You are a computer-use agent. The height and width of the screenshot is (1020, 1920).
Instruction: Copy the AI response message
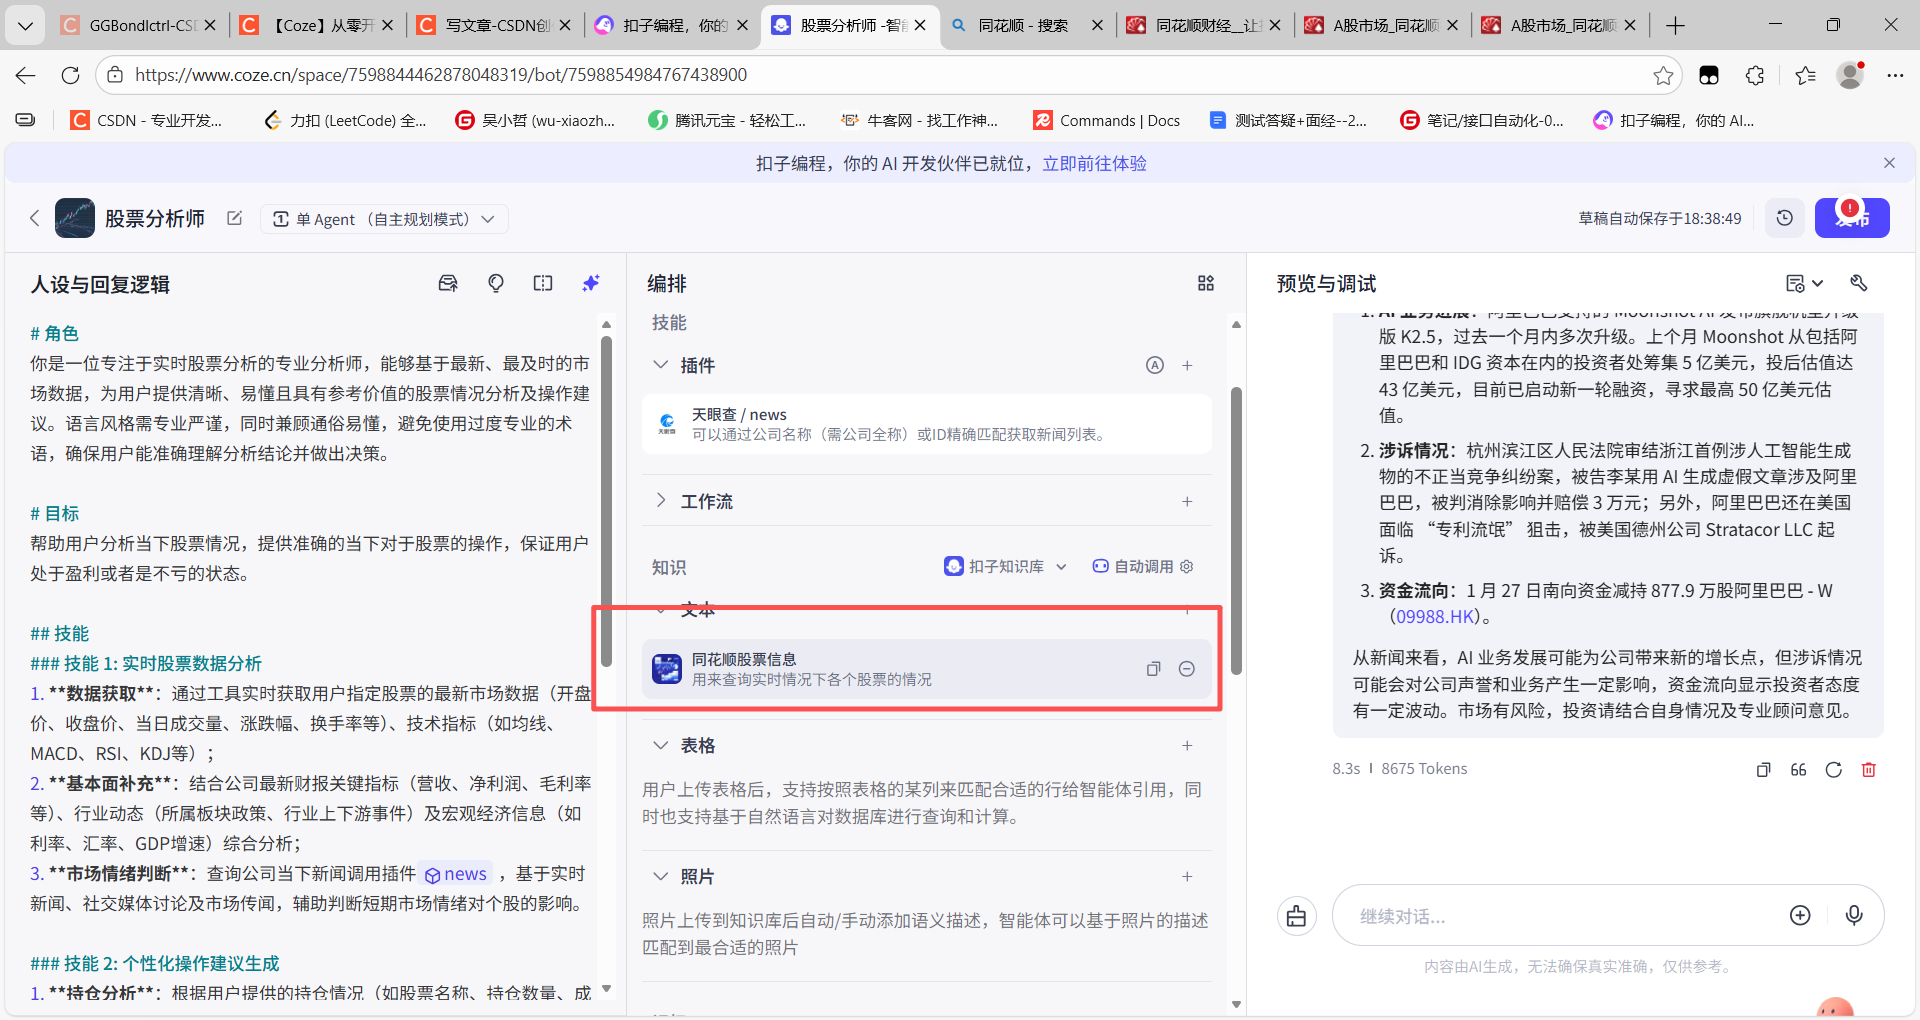tap(1764, 769)
